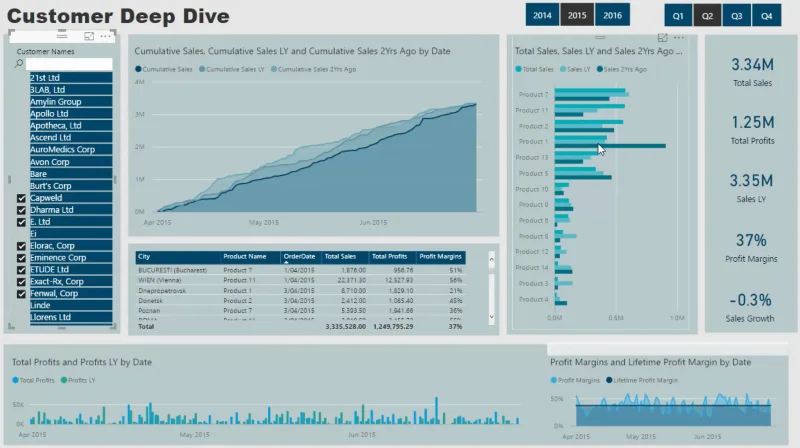Click focus mode icon on customer slicer

coord(89,36)
